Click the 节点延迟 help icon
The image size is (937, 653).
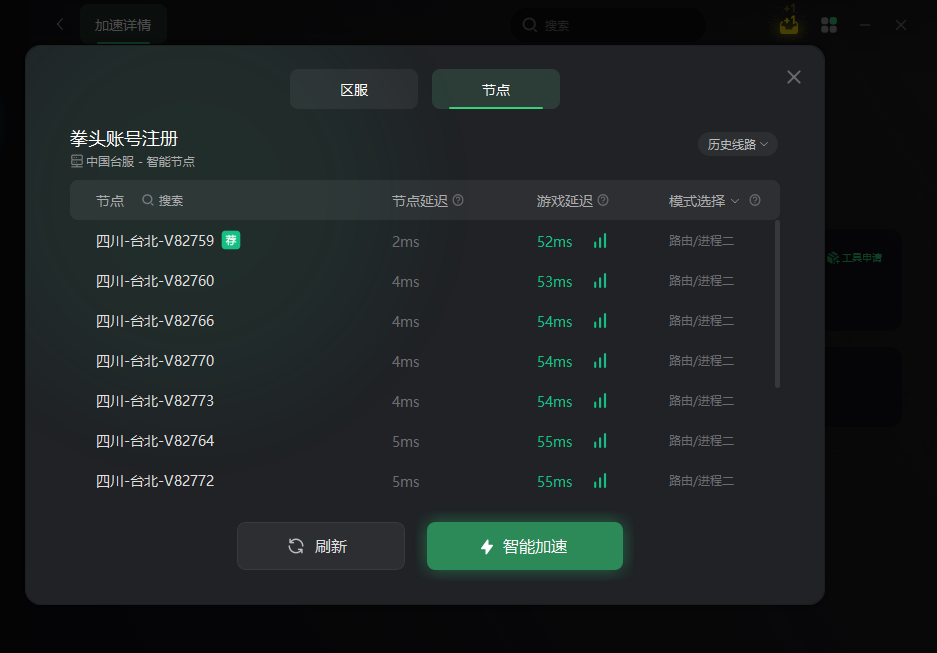click(458, 200)
